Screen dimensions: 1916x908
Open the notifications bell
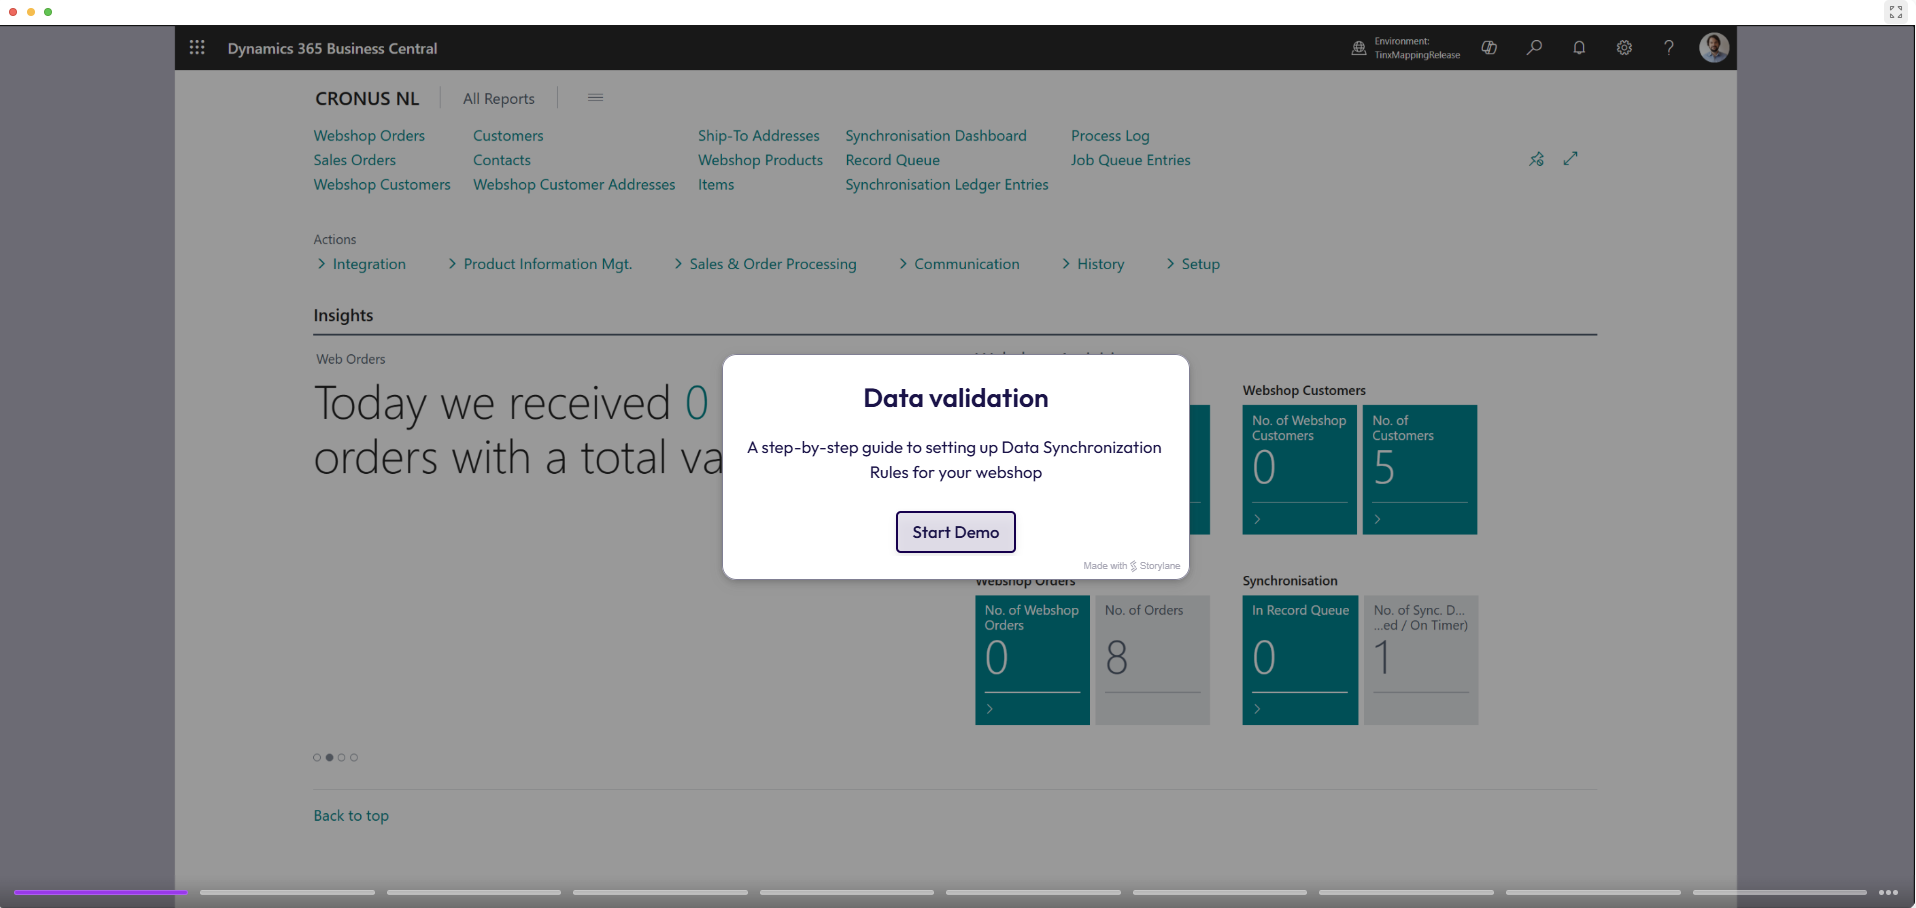pos(1579,47)
